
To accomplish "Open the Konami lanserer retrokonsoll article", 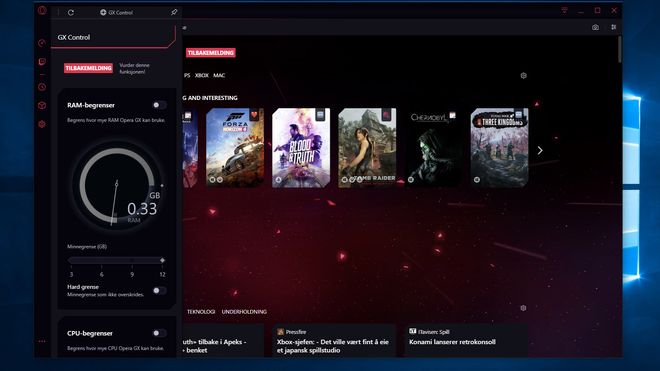I will tap(452, 342).
